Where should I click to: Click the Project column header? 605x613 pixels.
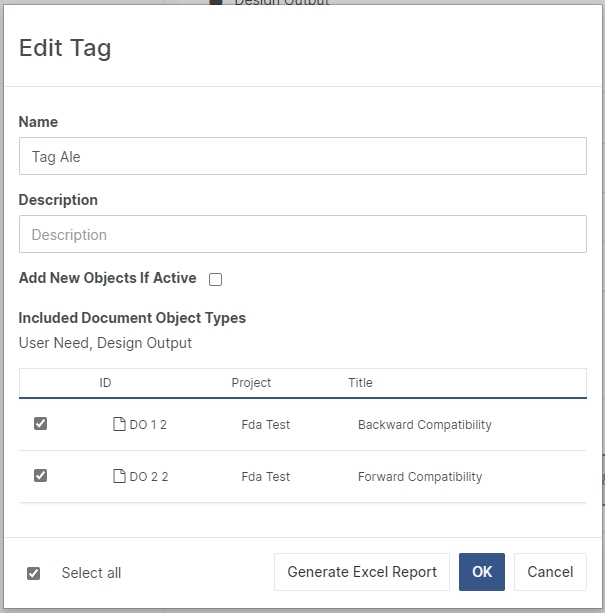click(x=251, y=383)
